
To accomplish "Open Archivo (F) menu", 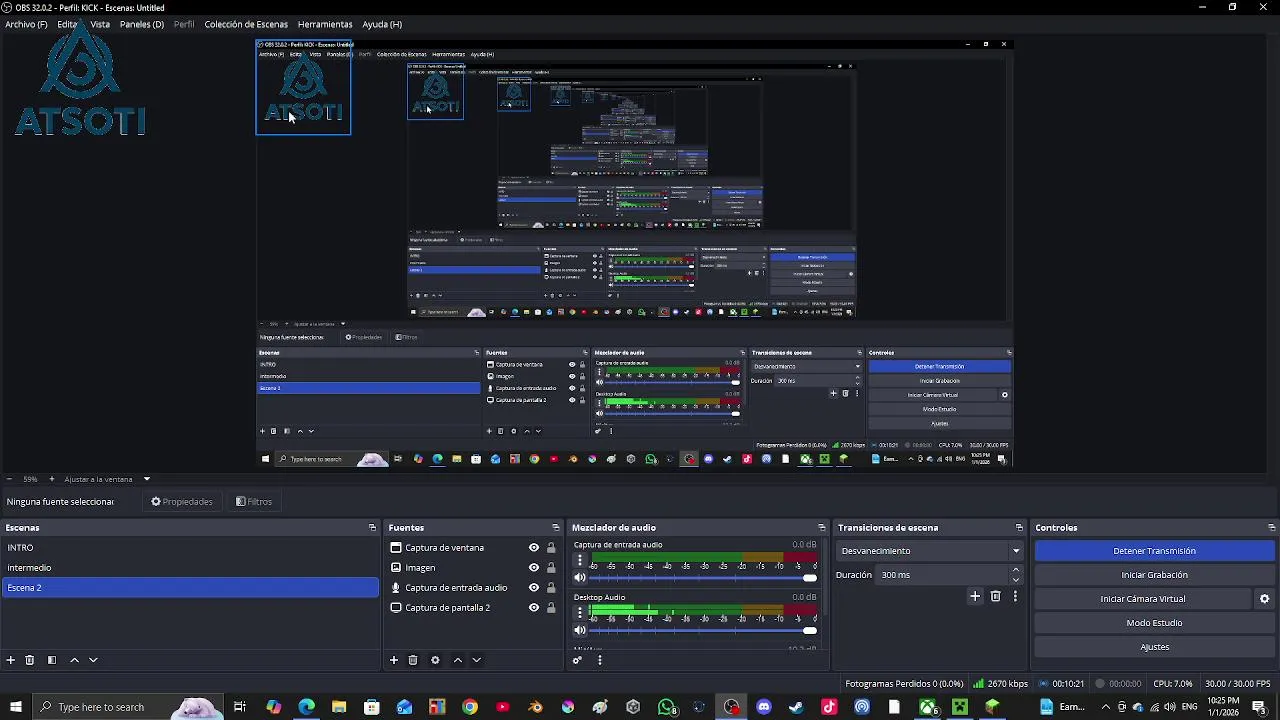I will coord(26,24).
